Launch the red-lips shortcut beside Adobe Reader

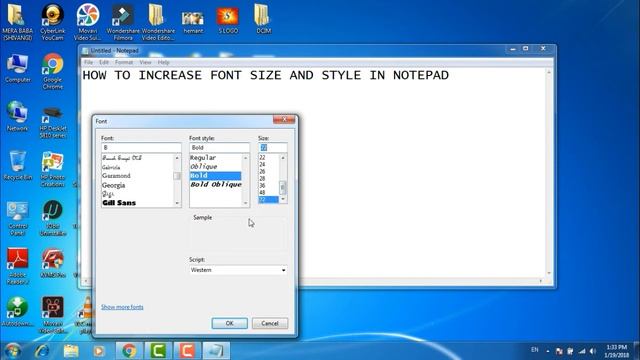(x=52, y=263)
